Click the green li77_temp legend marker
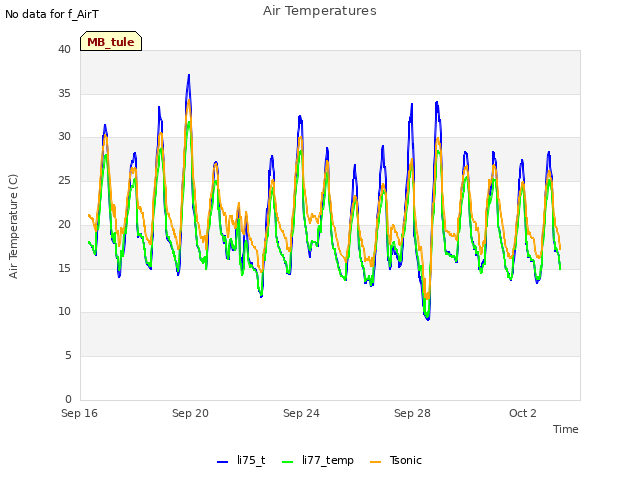The image size is (640, 480). click(x=288, y=462)
